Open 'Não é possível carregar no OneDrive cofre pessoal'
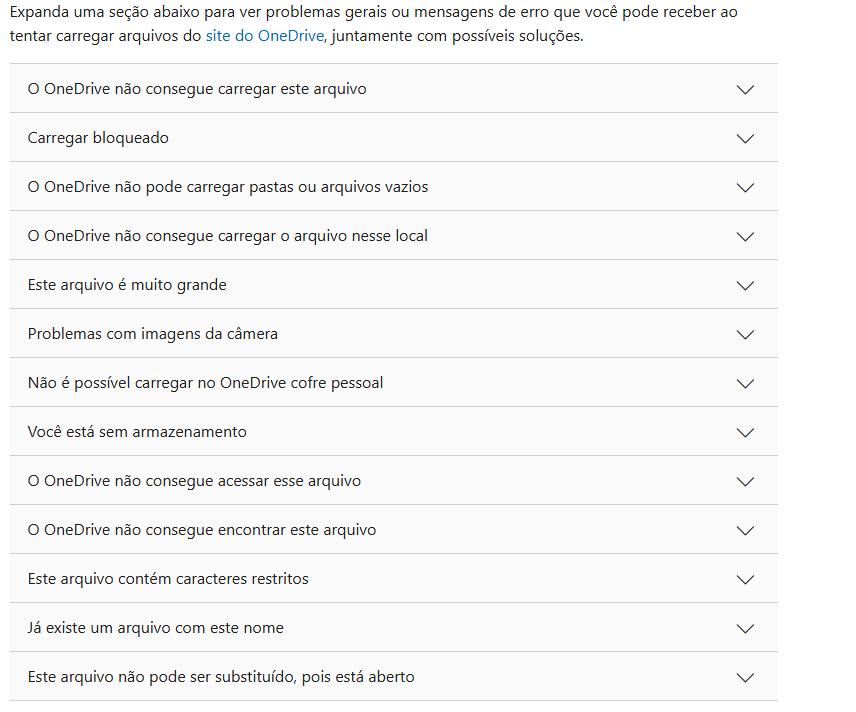 point(394,383)
